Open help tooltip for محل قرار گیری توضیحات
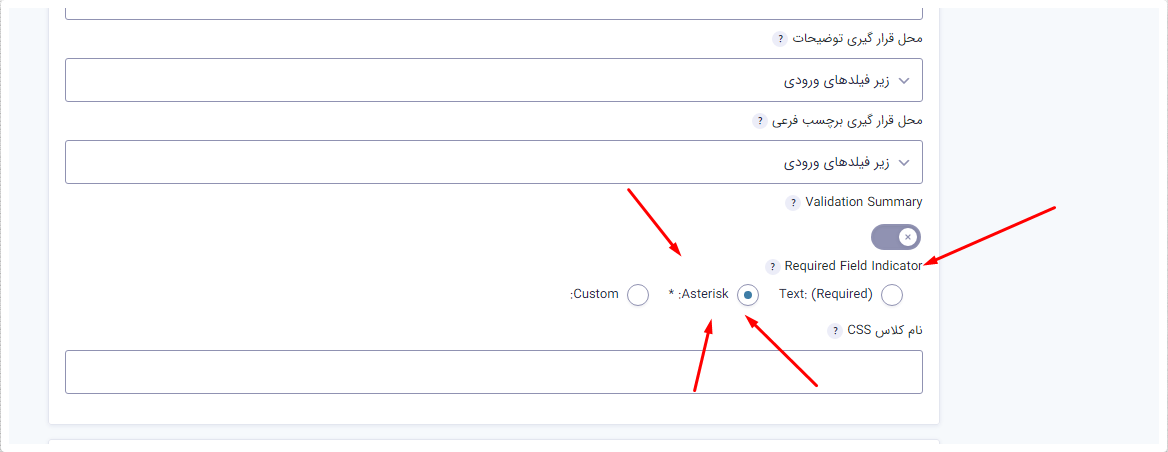The height and width of the screenshot is (452, 1168). [779, 39]
